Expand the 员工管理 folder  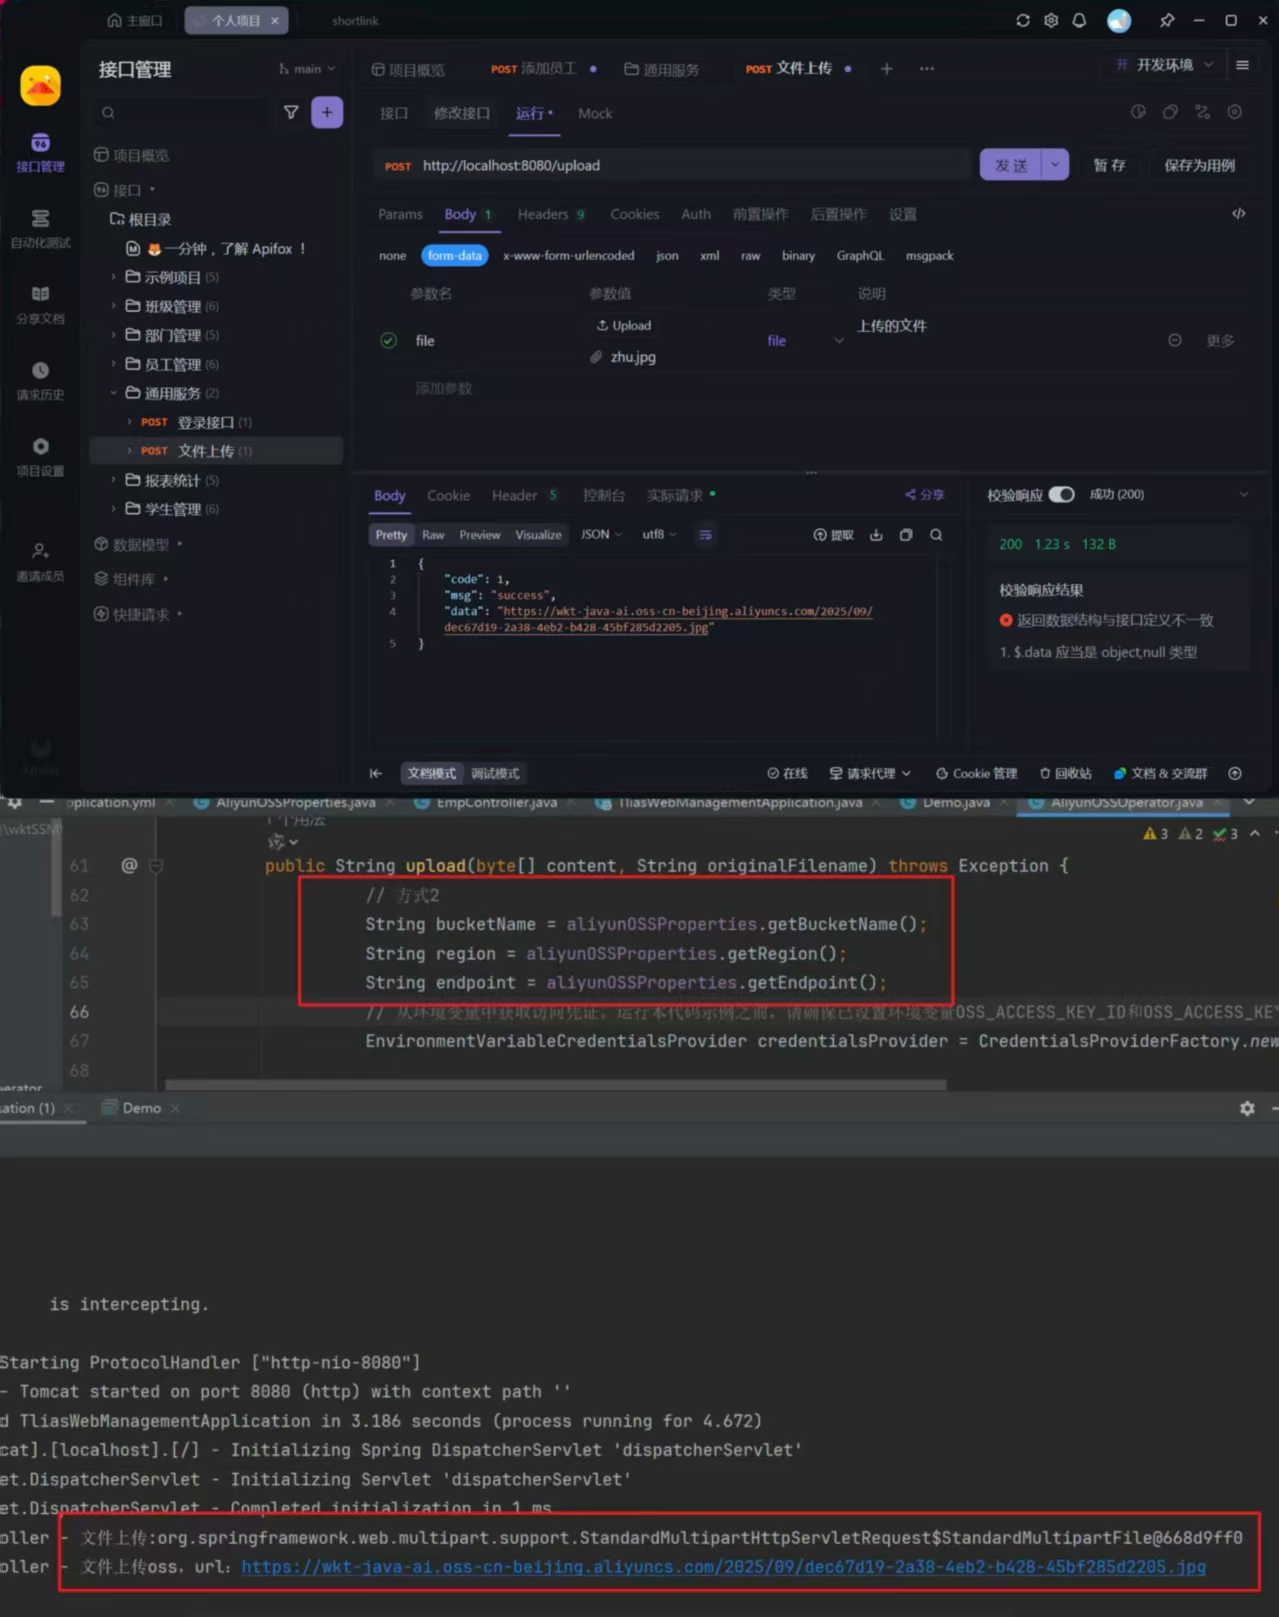[x=113, y=365]
